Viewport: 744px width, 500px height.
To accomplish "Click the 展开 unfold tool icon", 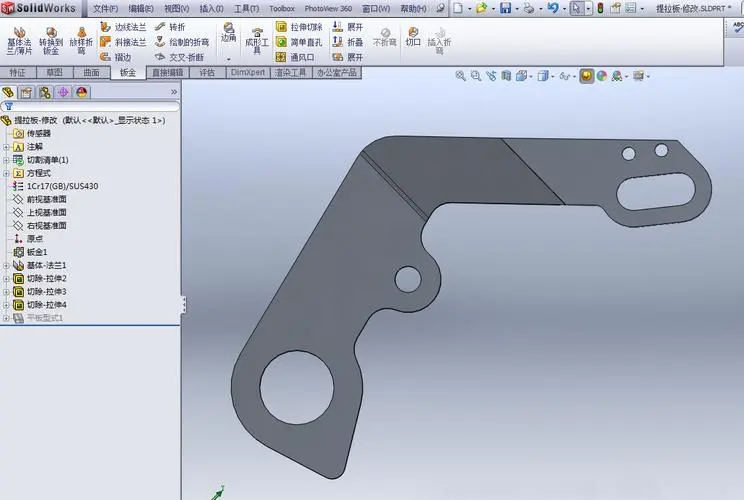I will tap(337, 27).
